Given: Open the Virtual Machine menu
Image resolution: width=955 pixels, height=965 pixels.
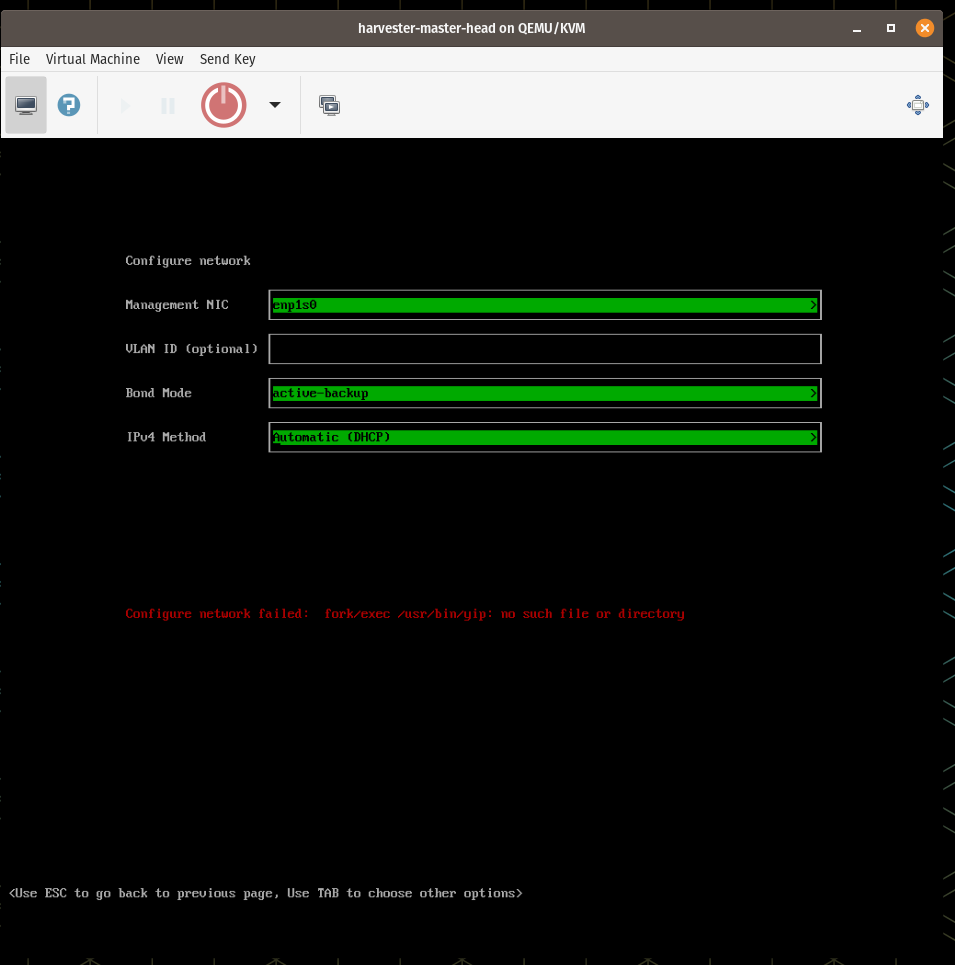Looking at the screenshot, I should tap(93, 59).
